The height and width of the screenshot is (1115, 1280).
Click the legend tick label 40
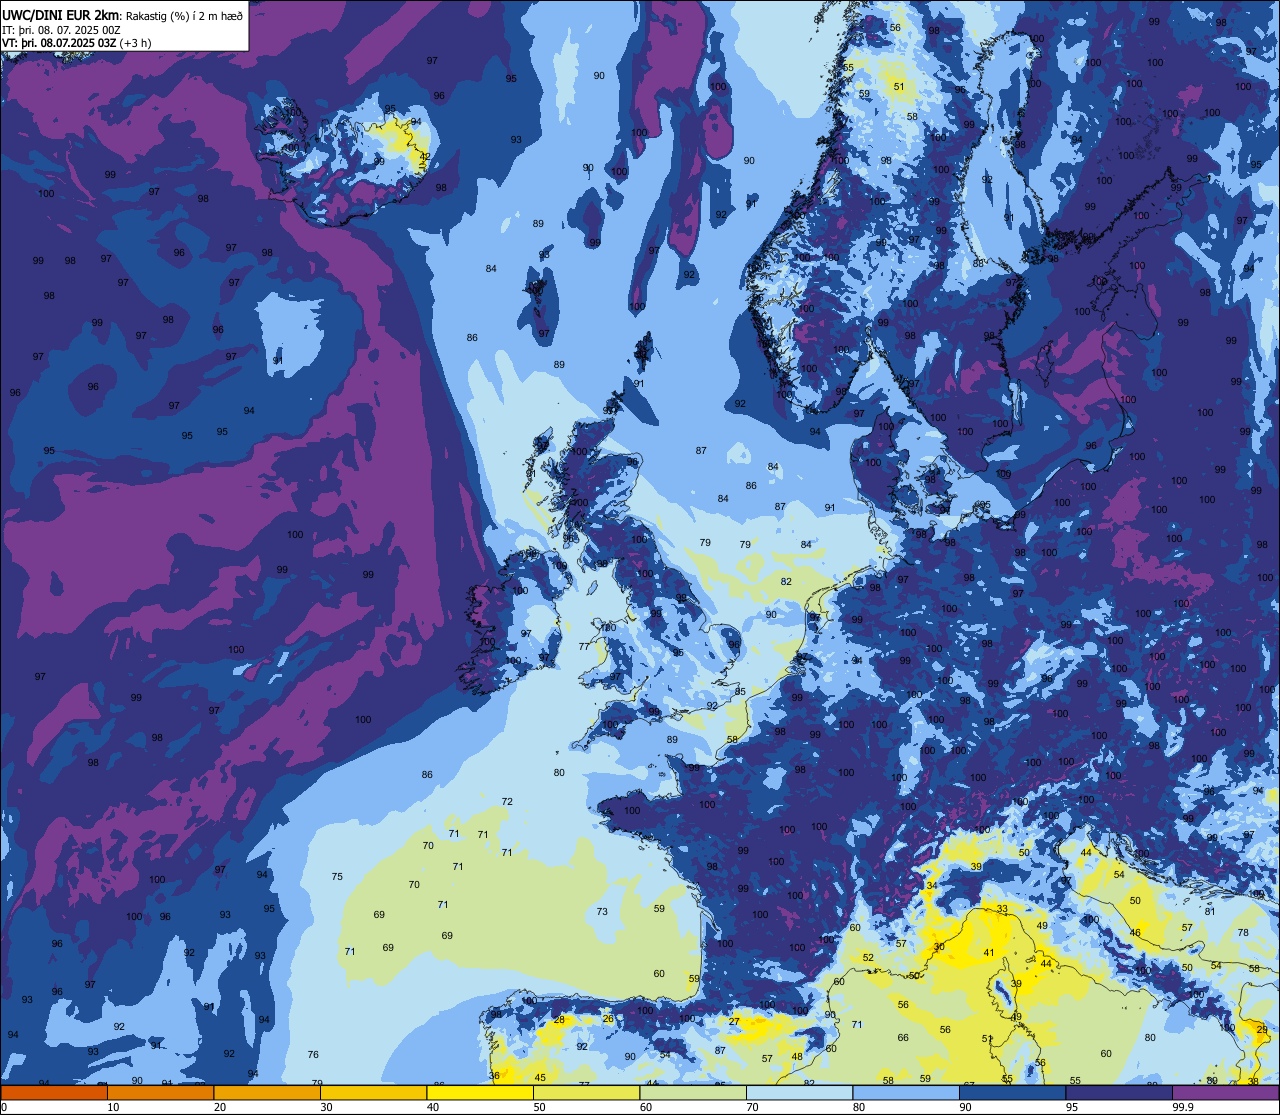coord(433,1107)
